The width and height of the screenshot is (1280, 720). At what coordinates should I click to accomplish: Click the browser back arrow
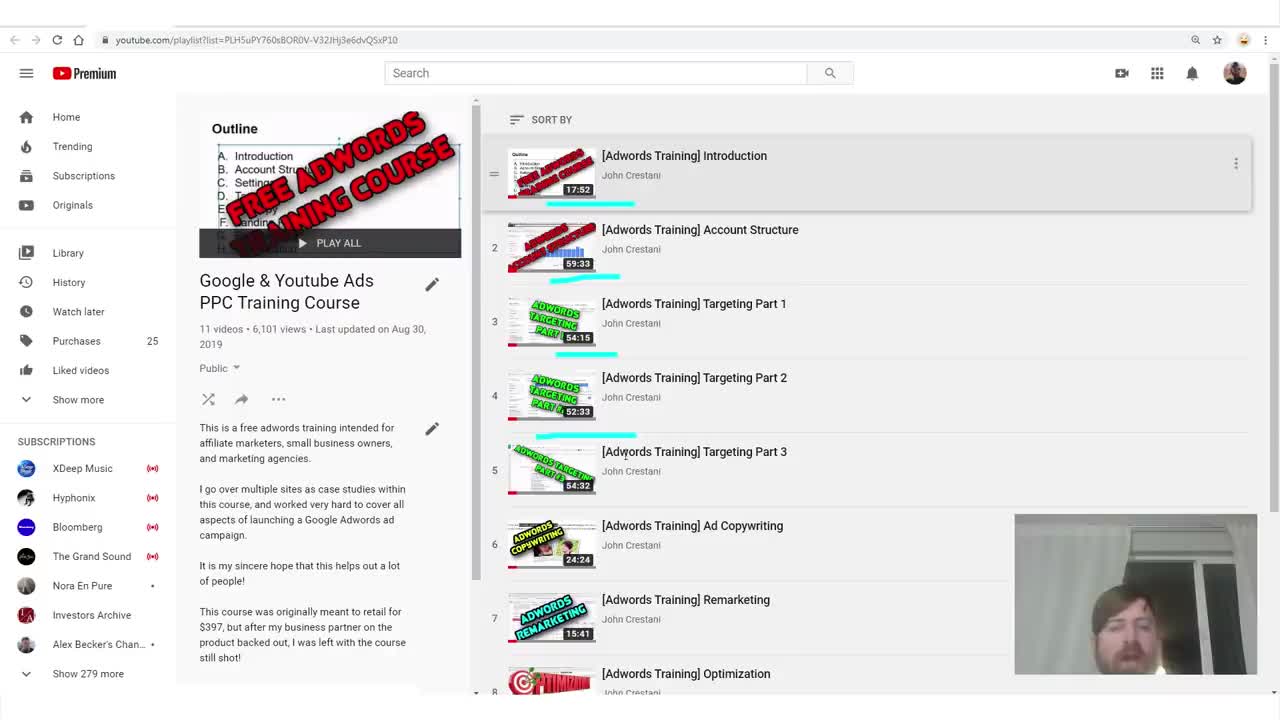14,40
